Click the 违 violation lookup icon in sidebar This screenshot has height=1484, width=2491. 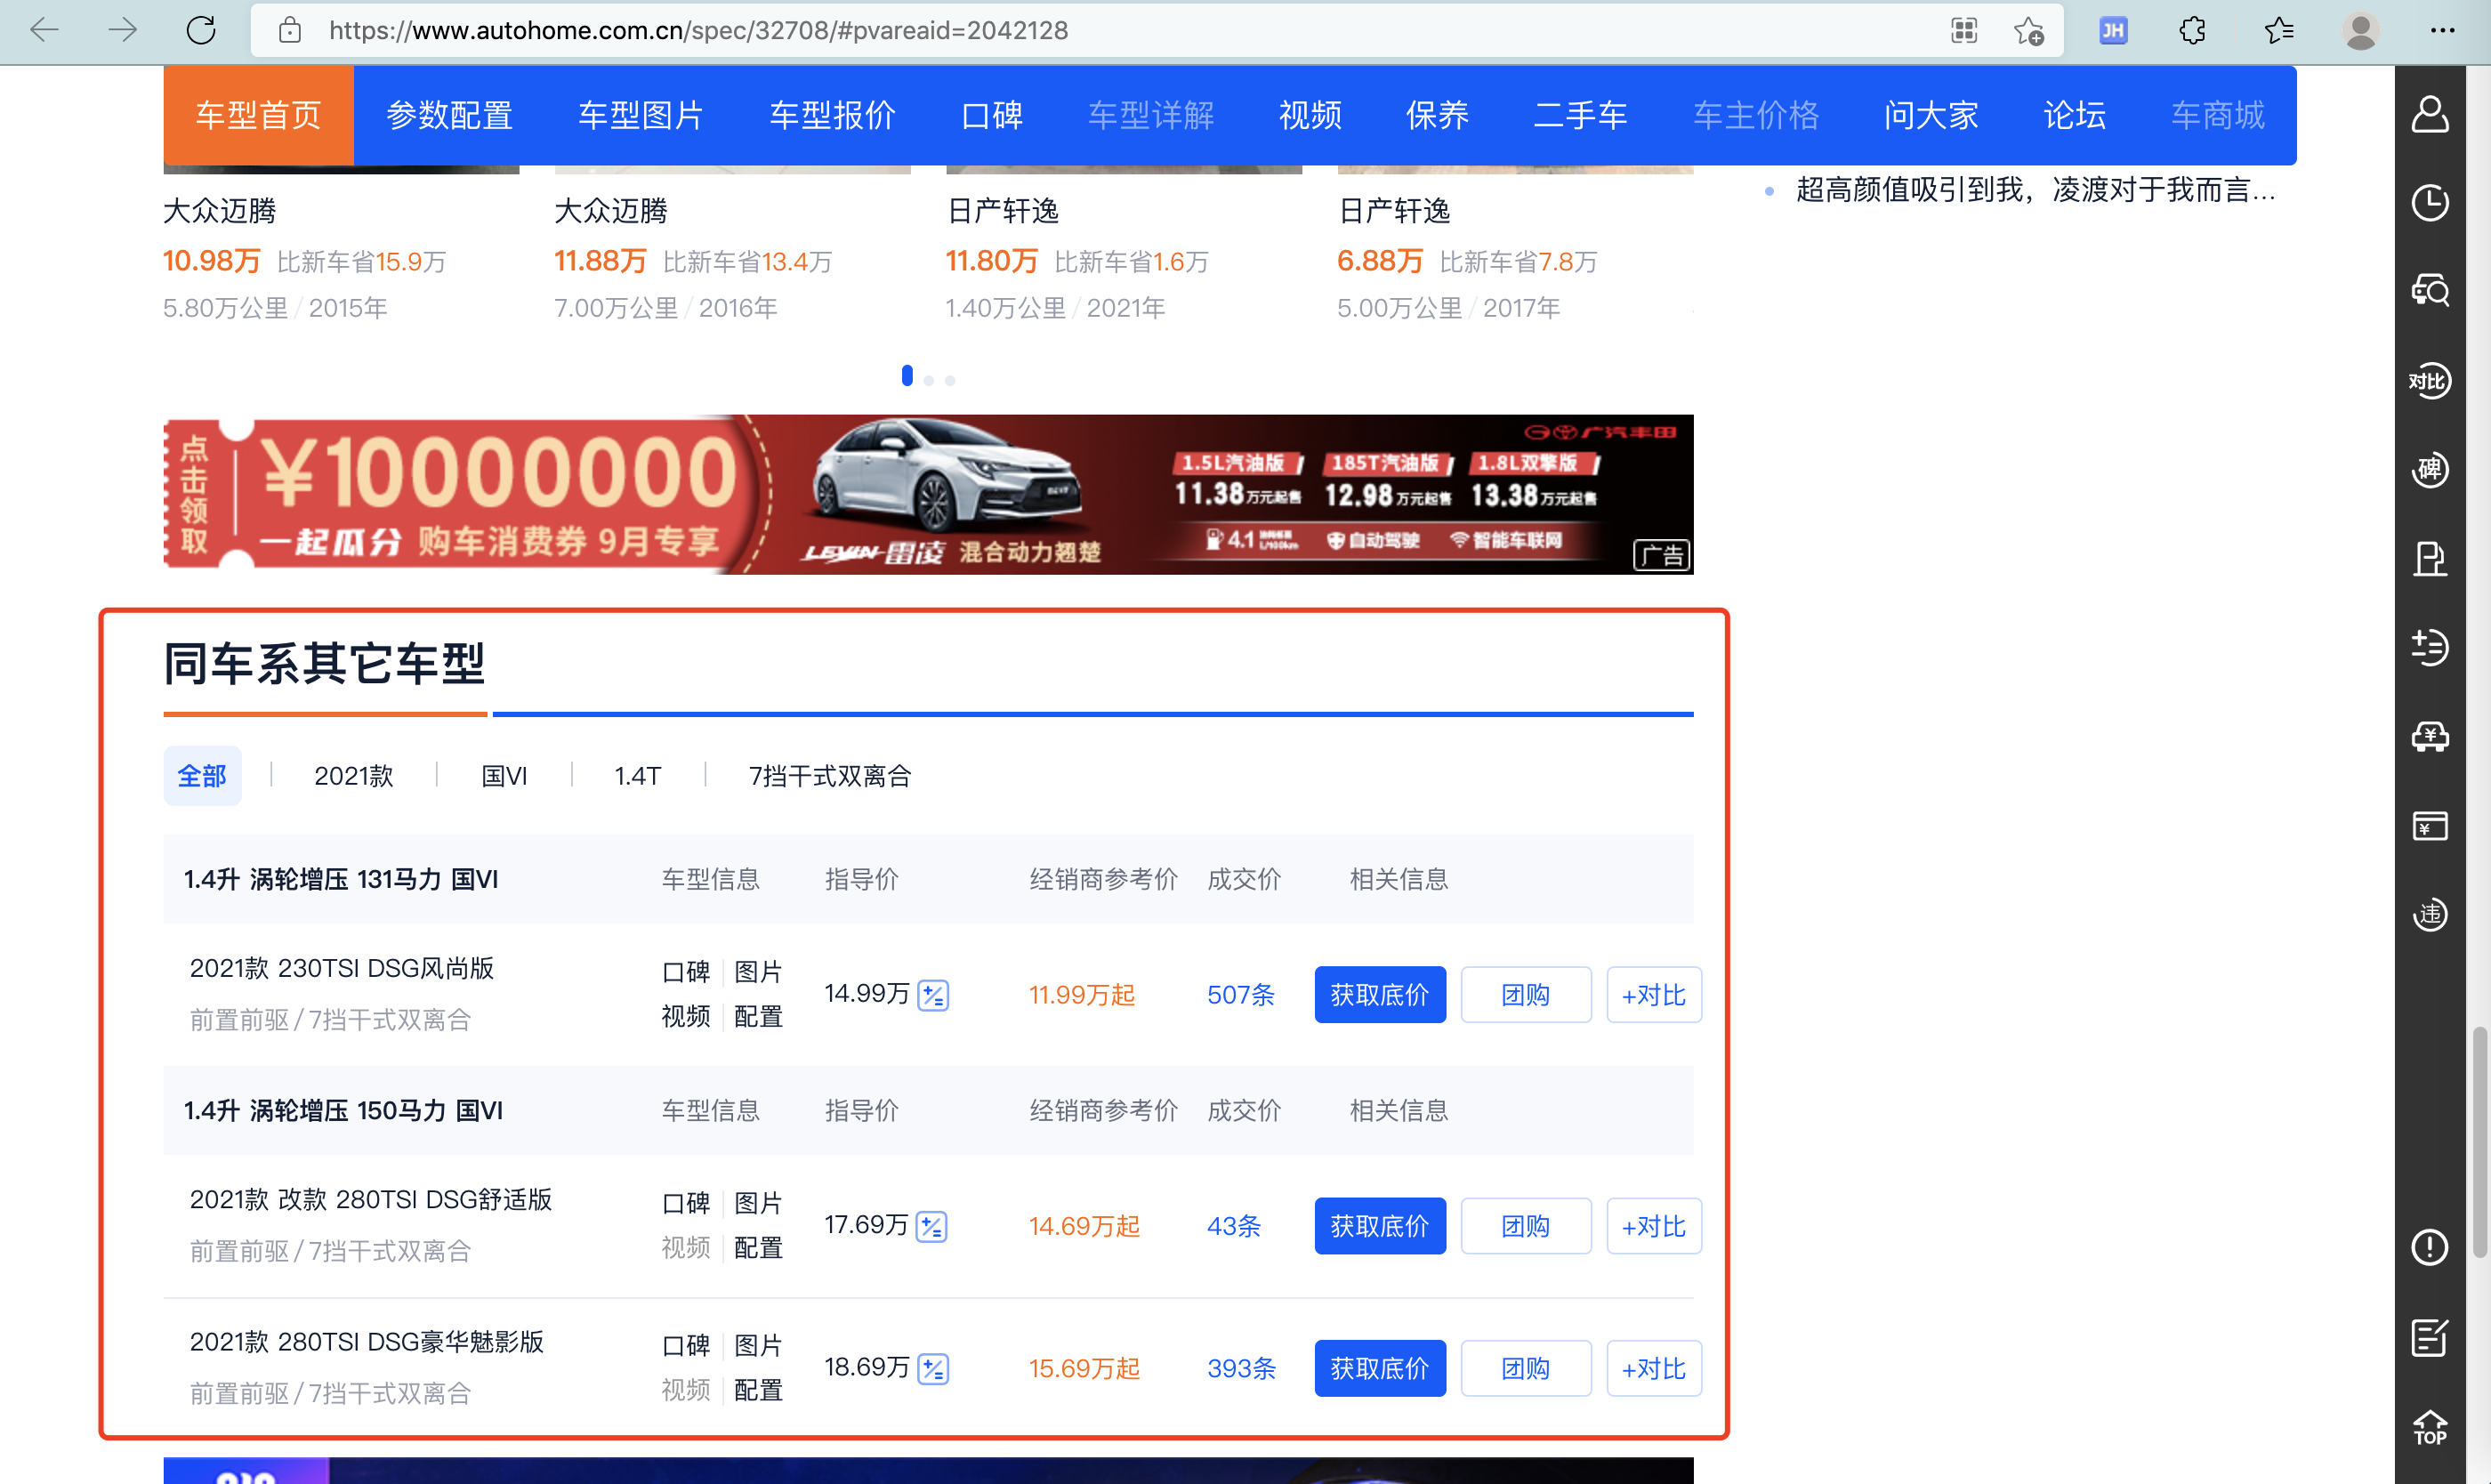click(x=2430, y=914)
